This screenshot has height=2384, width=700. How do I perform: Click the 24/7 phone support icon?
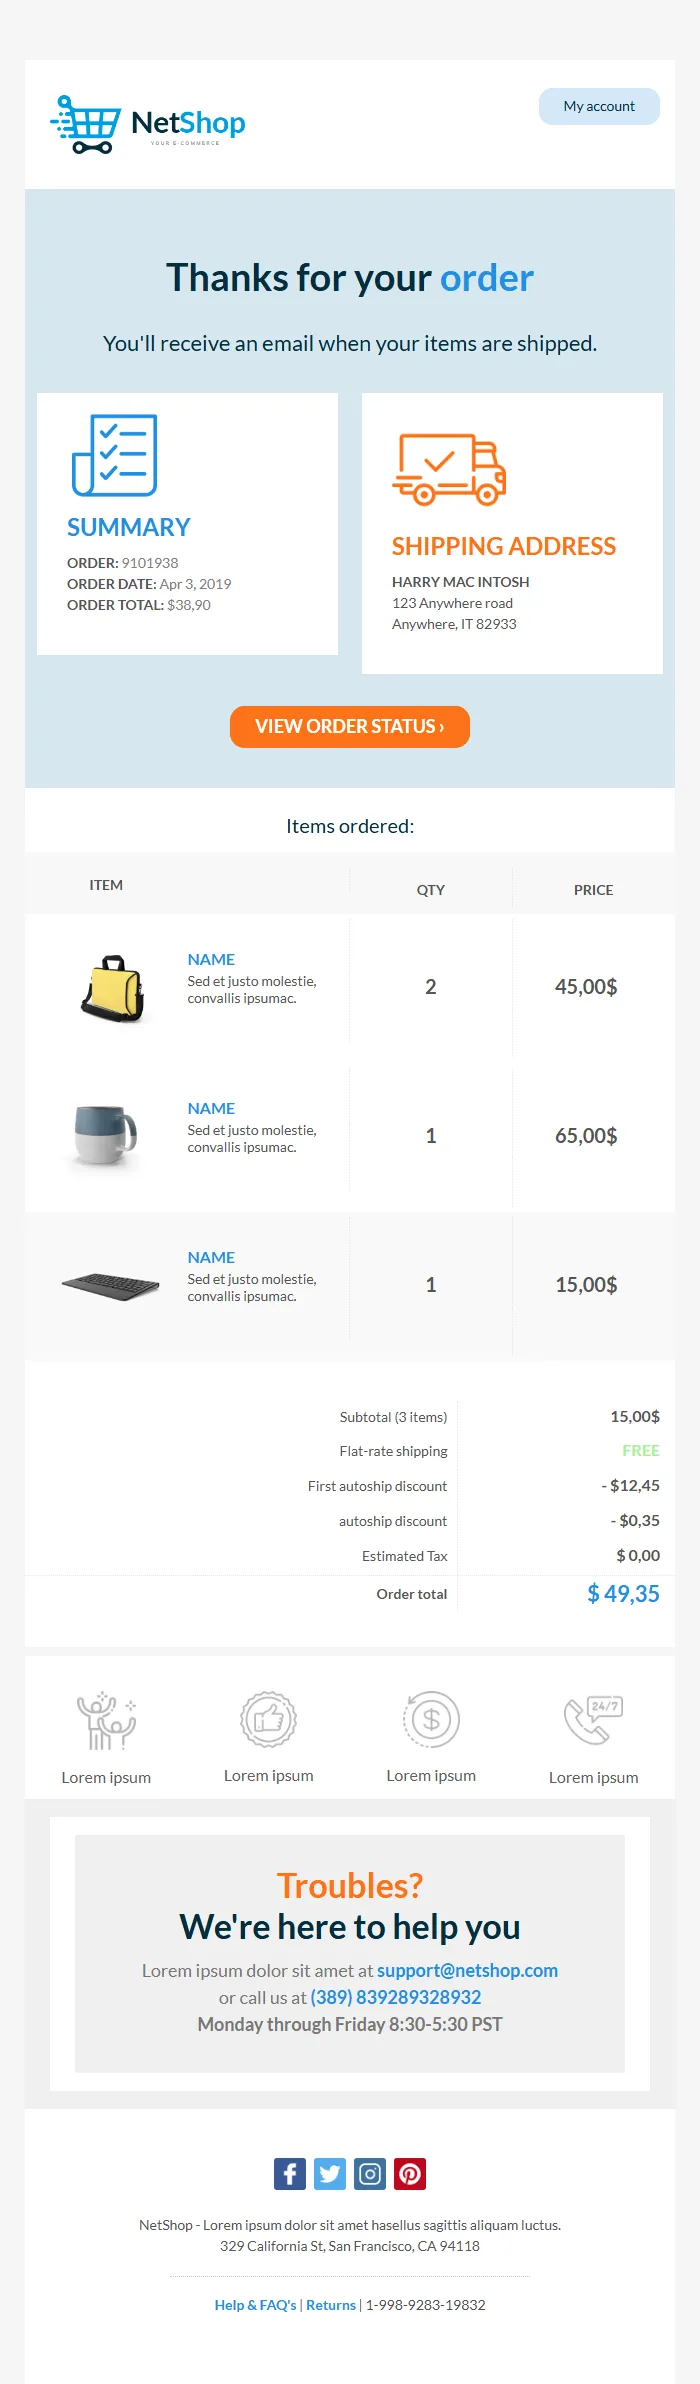[x=593, y=1720]
